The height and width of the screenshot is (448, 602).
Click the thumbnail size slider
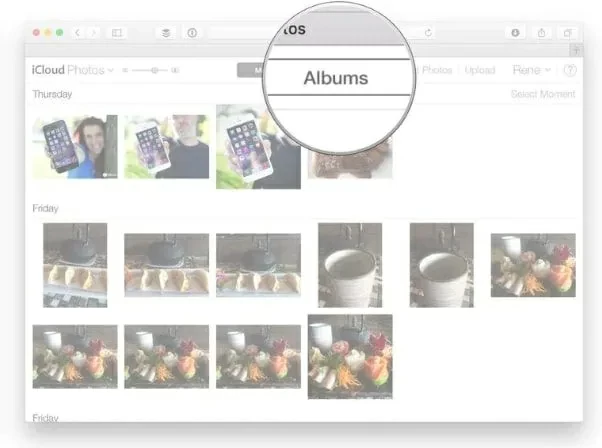[x=150, y=70]
